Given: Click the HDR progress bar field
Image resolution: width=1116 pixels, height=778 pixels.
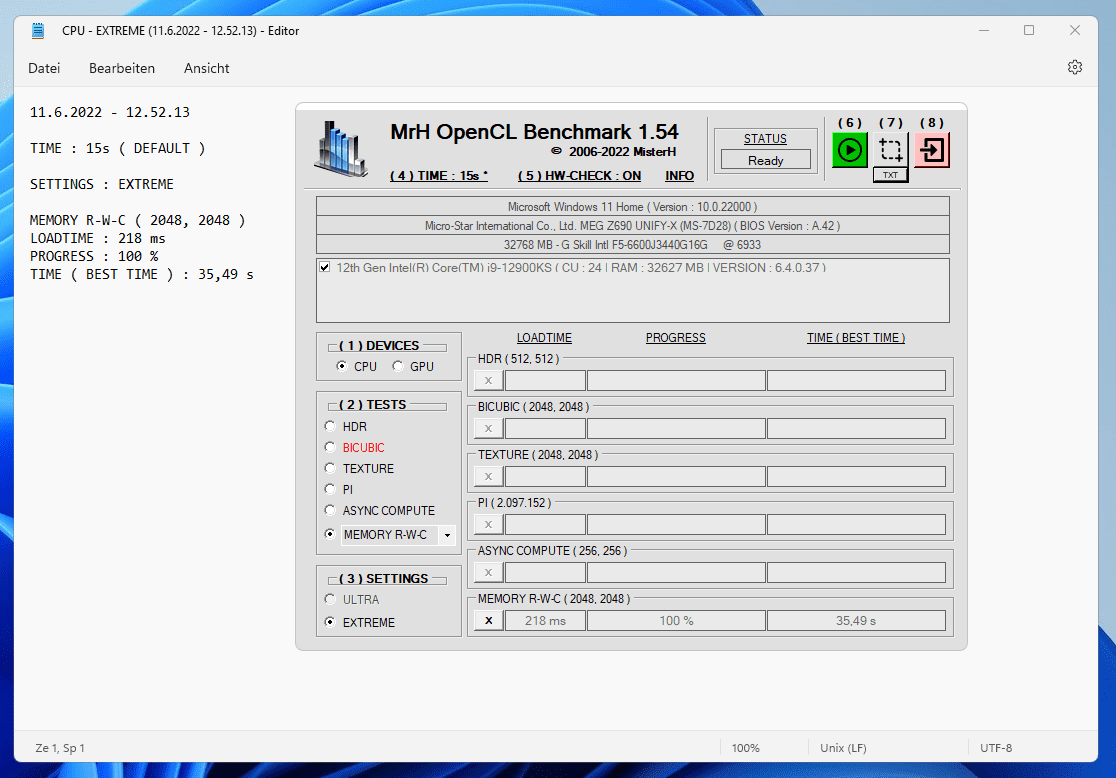Looking at the screenshot, I should (676, 381).
